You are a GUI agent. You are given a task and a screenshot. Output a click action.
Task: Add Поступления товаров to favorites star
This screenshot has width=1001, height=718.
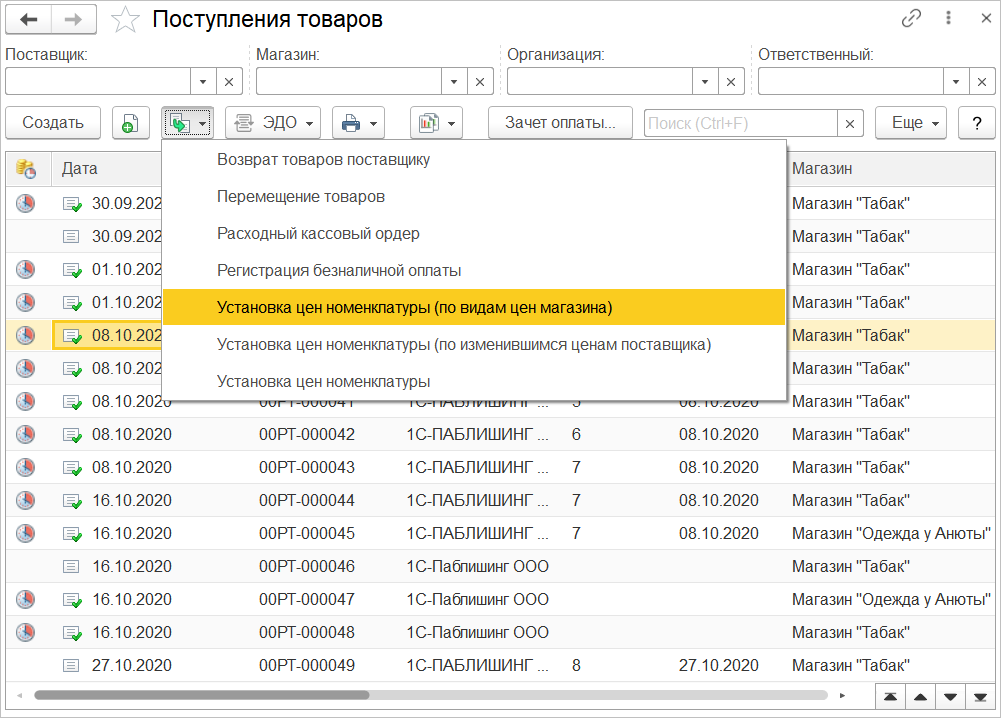click(x=125, y=19)
